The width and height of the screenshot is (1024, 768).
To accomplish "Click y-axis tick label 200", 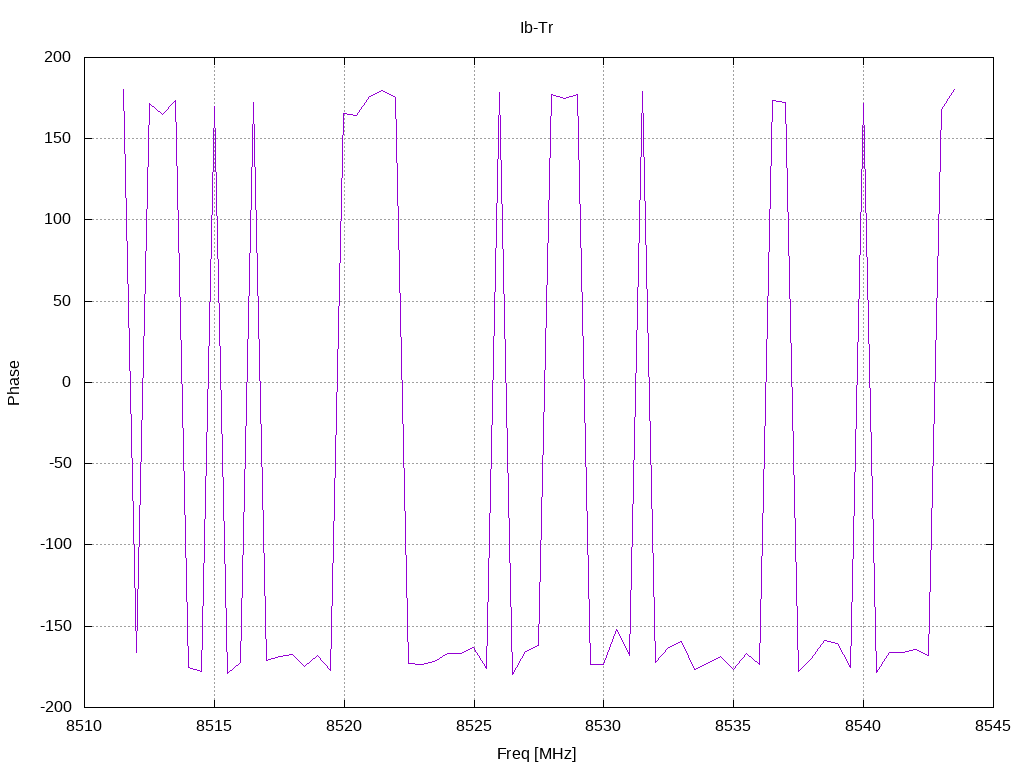I will [x=57, y=57].
